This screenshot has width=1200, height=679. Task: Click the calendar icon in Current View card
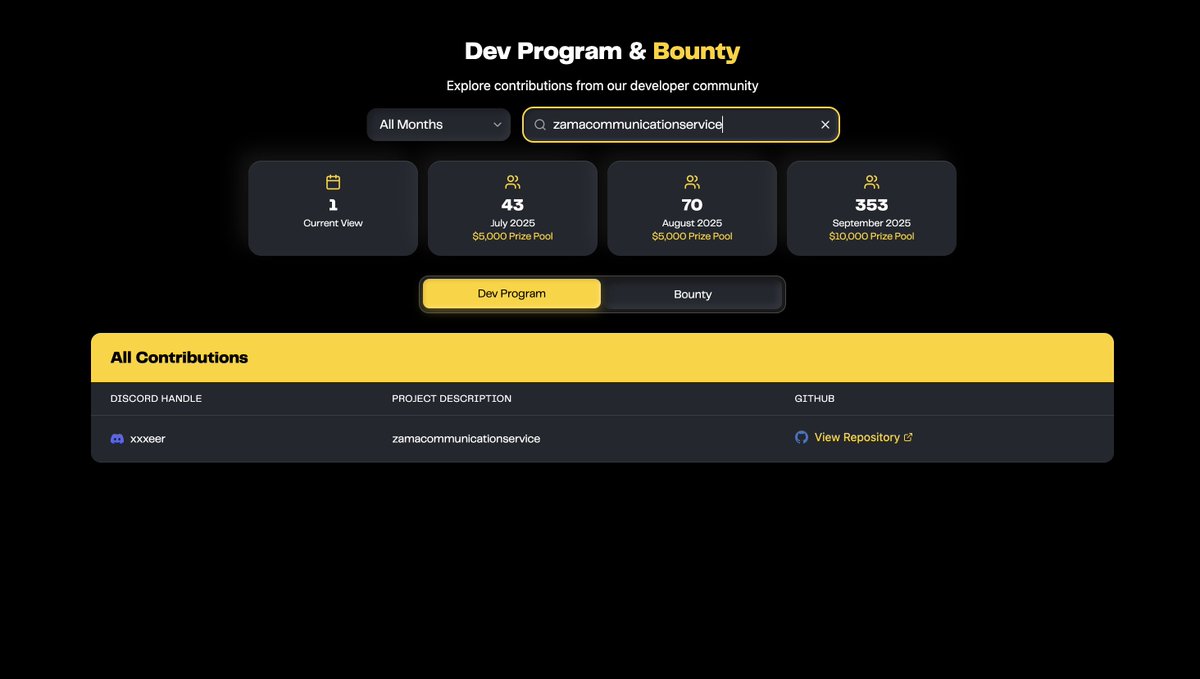333,182
